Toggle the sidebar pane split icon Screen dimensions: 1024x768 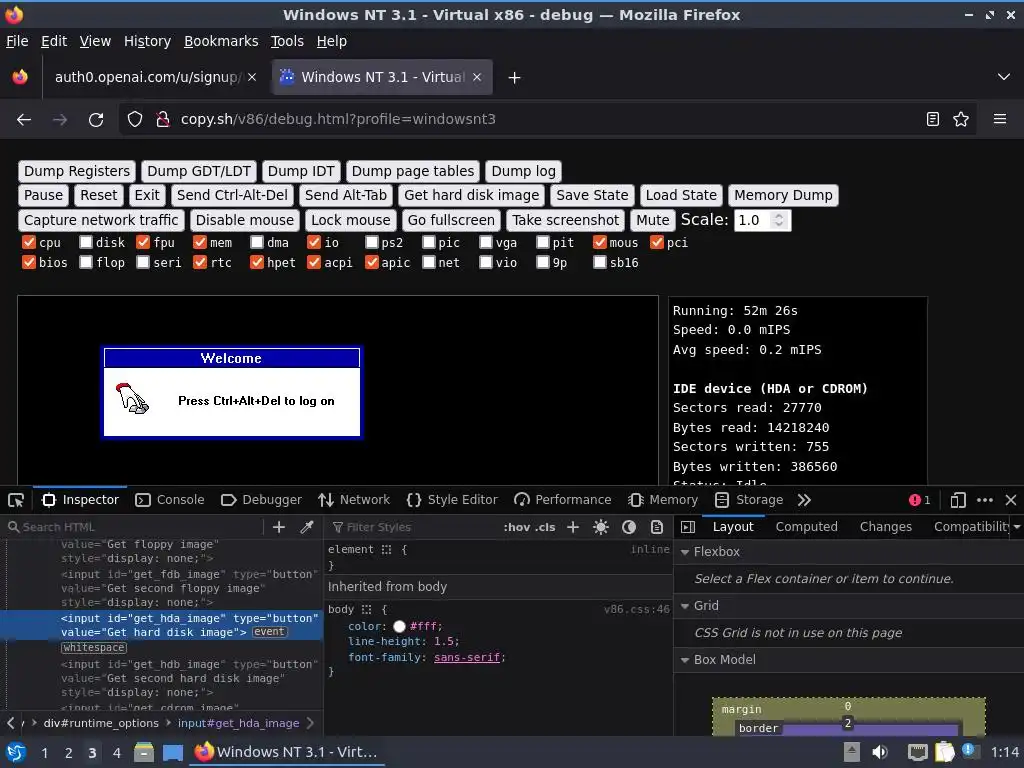click(688, 527)
